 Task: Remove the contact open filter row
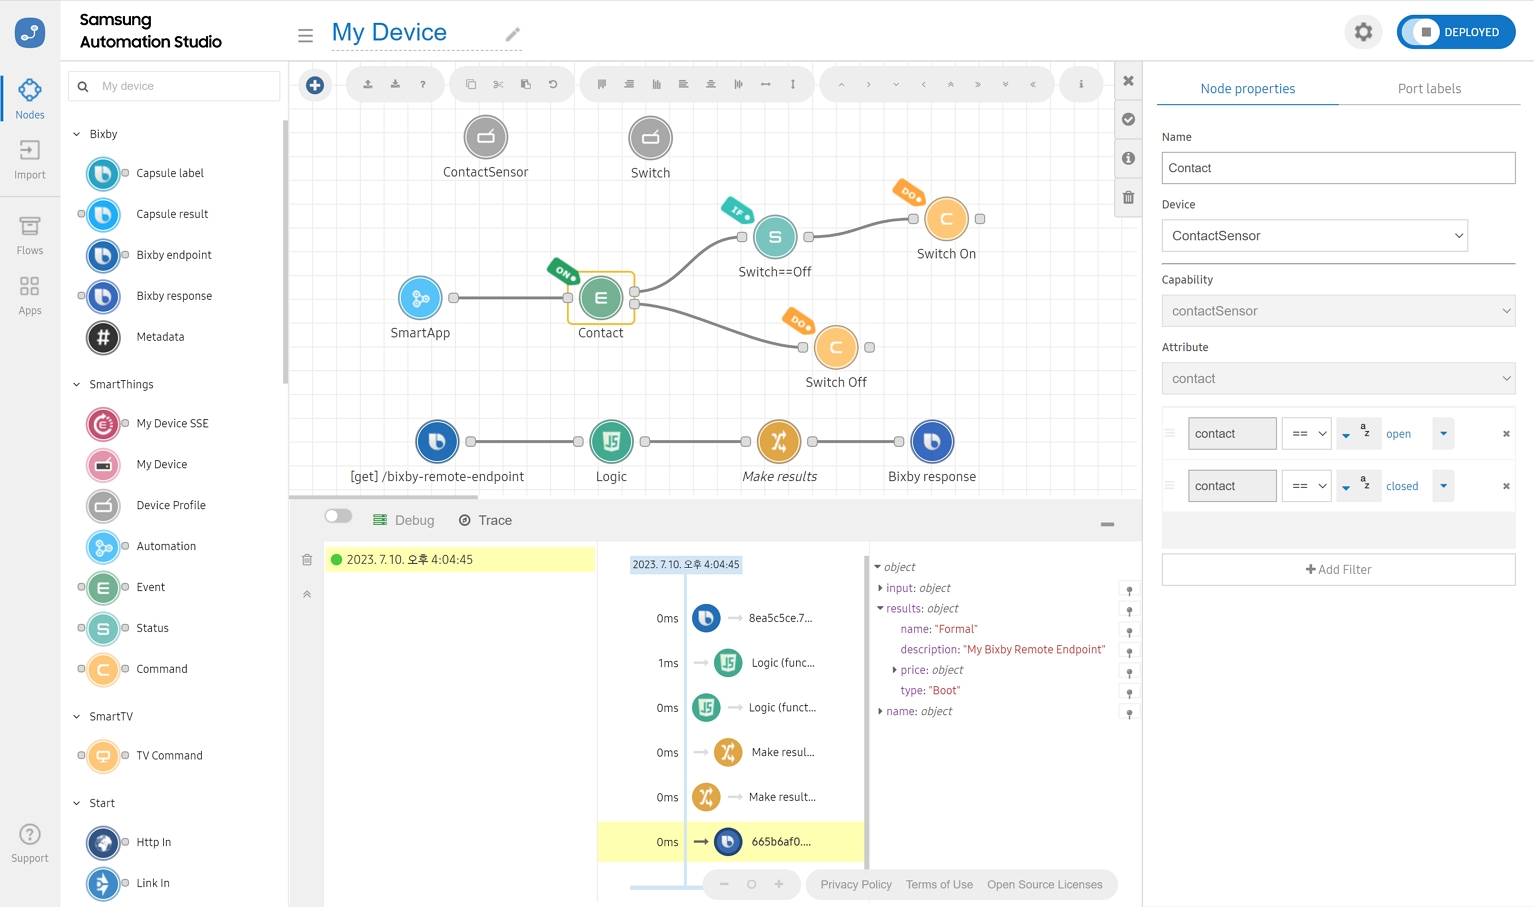(x=1506, y=434)
